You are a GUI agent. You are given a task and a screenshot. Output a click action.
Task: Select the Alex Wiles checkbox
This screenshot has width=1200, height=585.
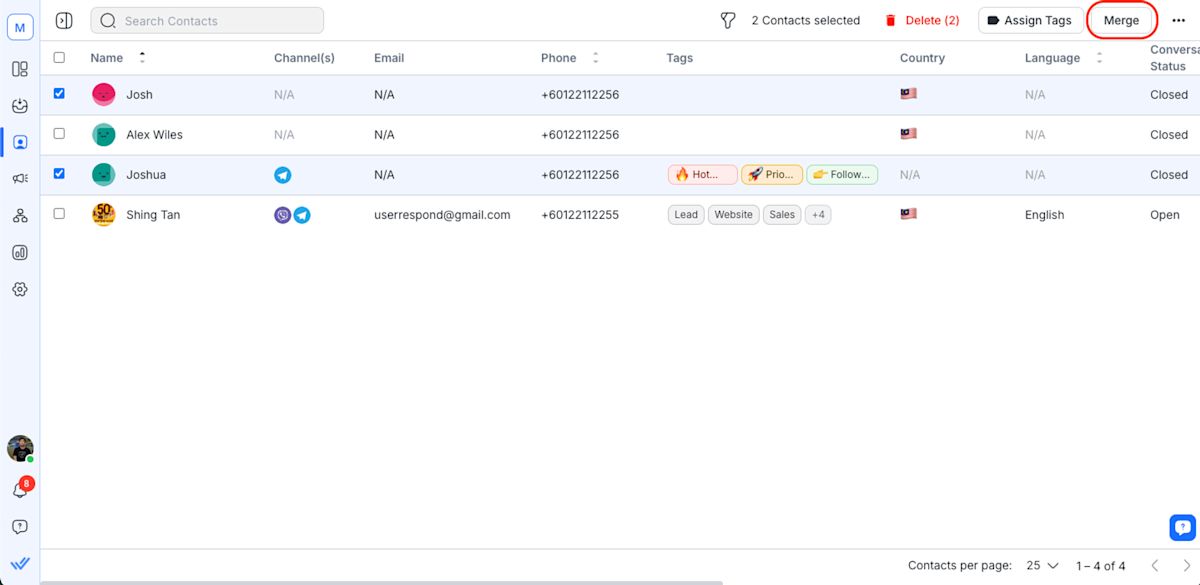tap(59, 134)
